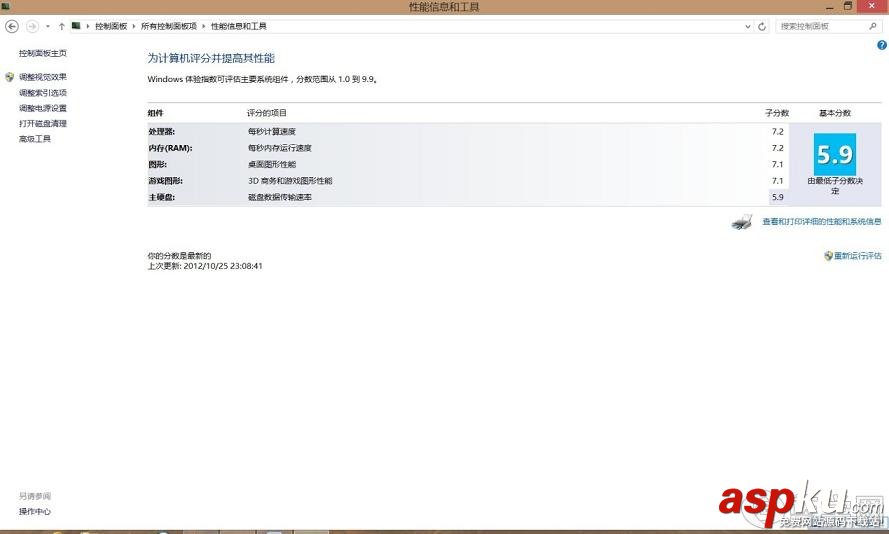Go back with the navigation arrow
889x534 pixels.
tap(12, 26)
